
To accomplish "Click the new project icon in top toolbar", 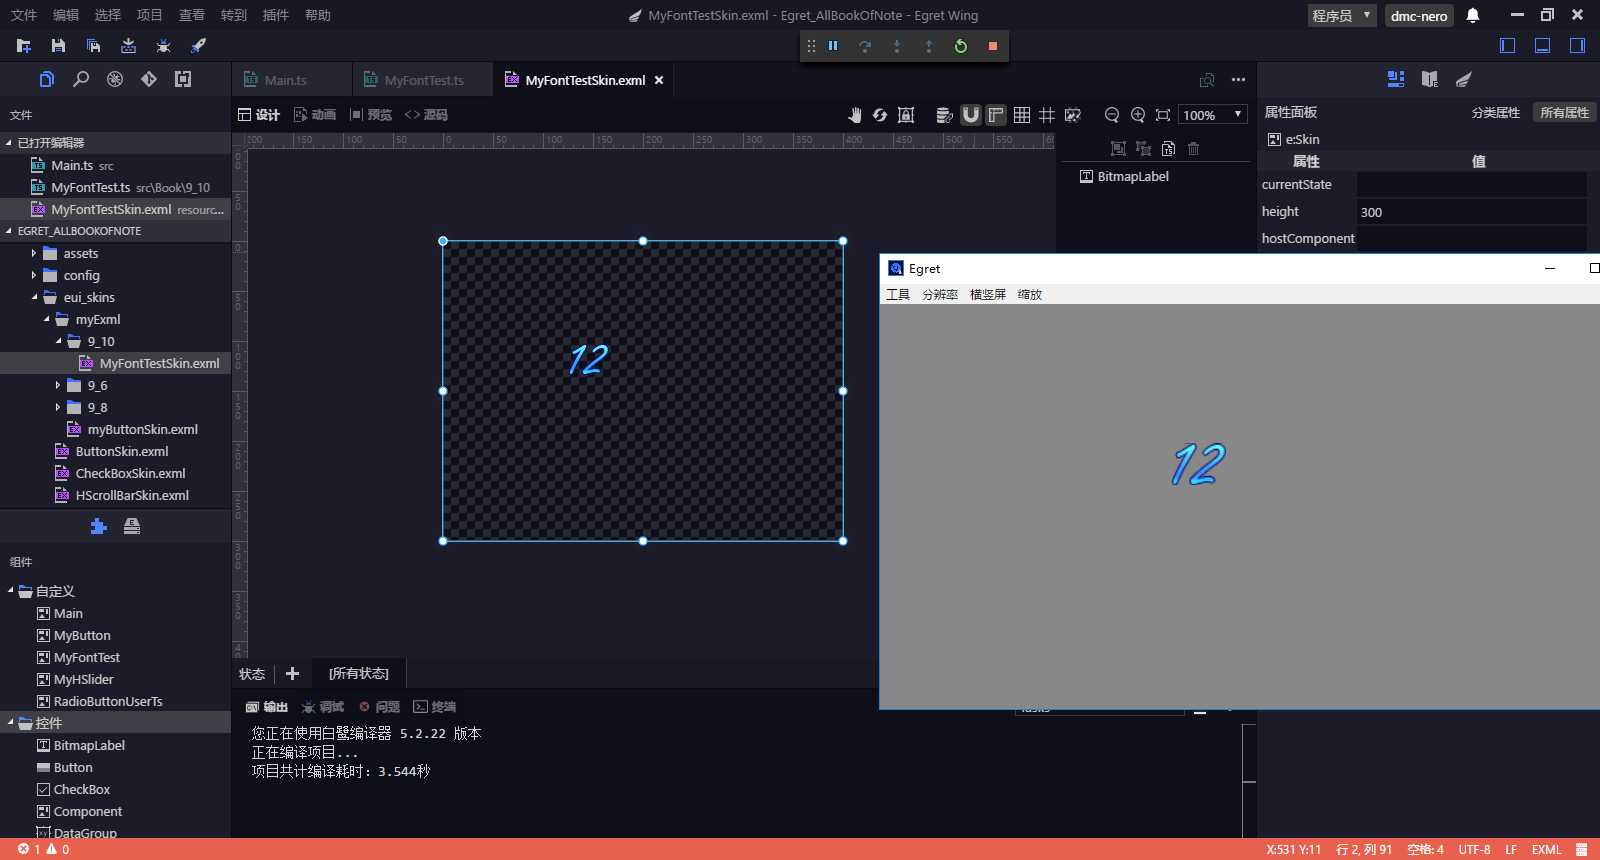I will click(x=24, y=46).
